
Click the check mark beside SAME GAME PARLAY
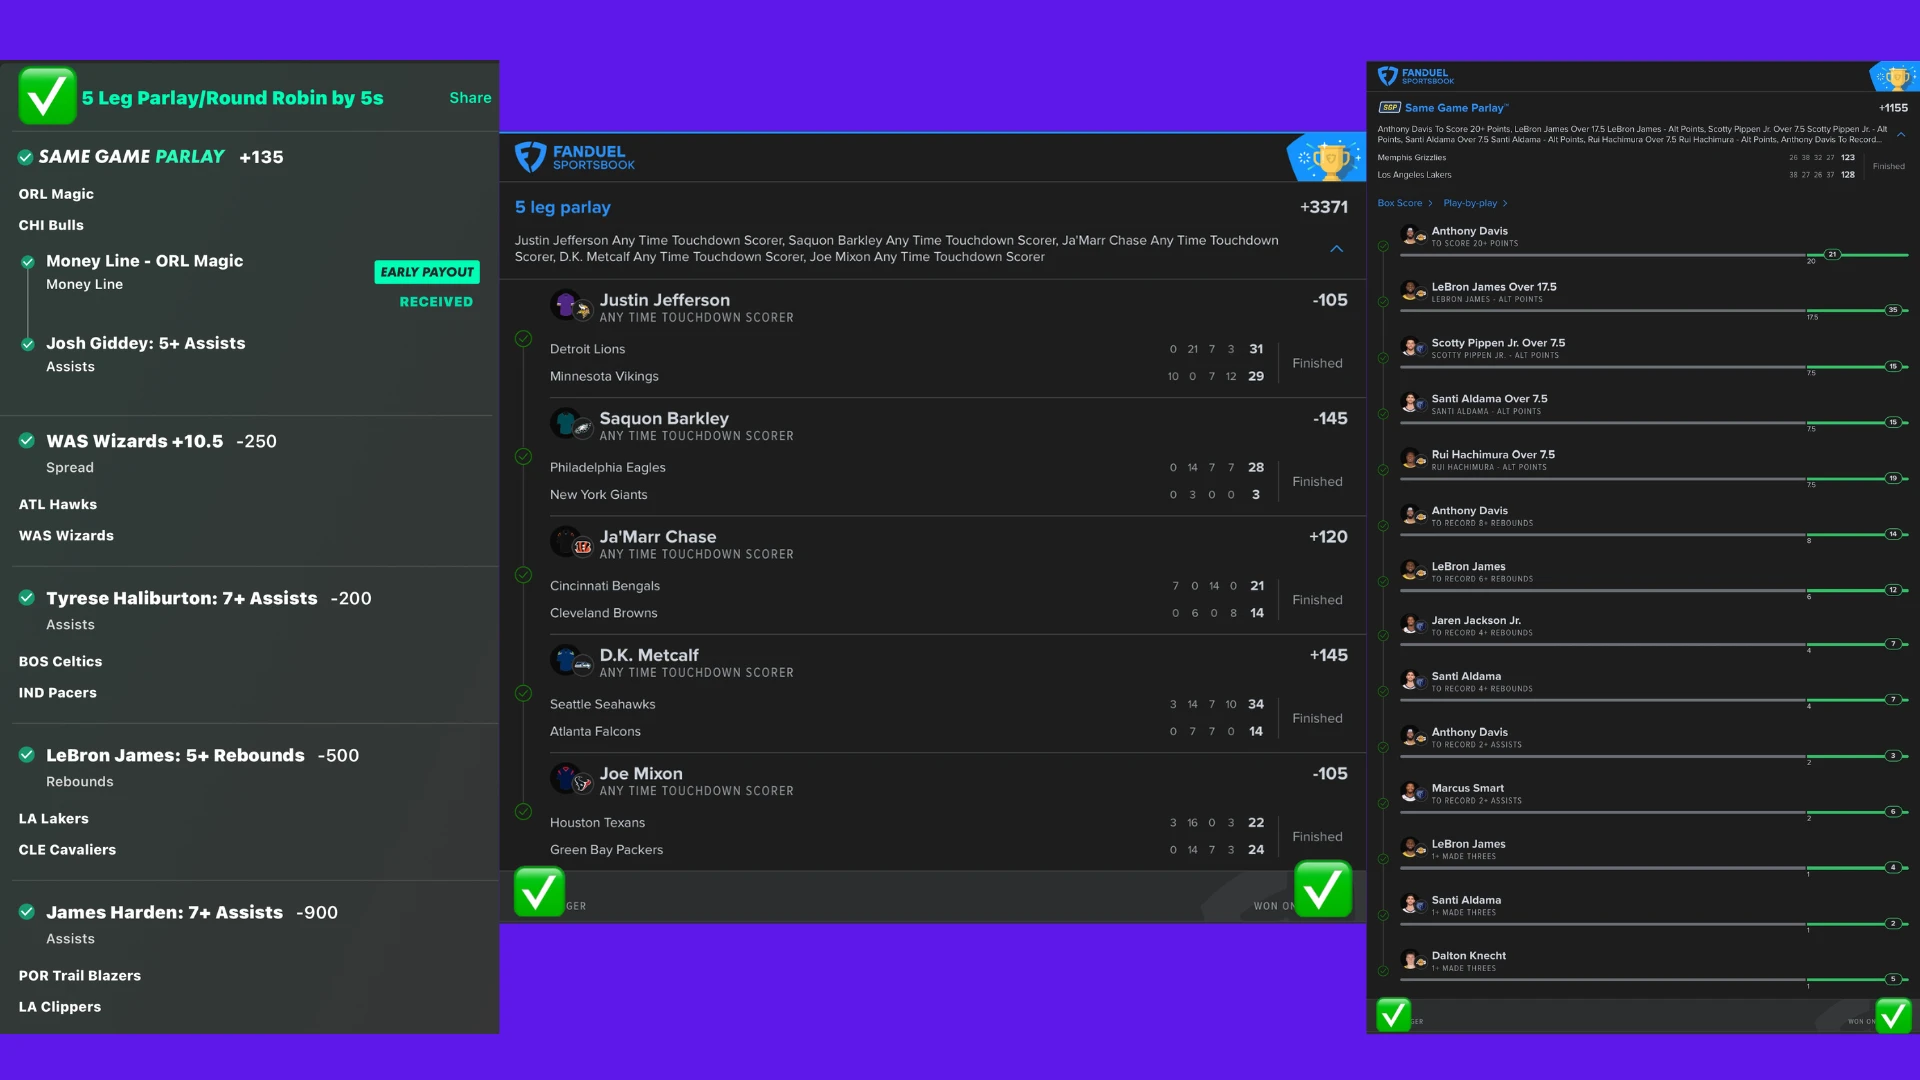pyautogui.click(x=26, y=157)
